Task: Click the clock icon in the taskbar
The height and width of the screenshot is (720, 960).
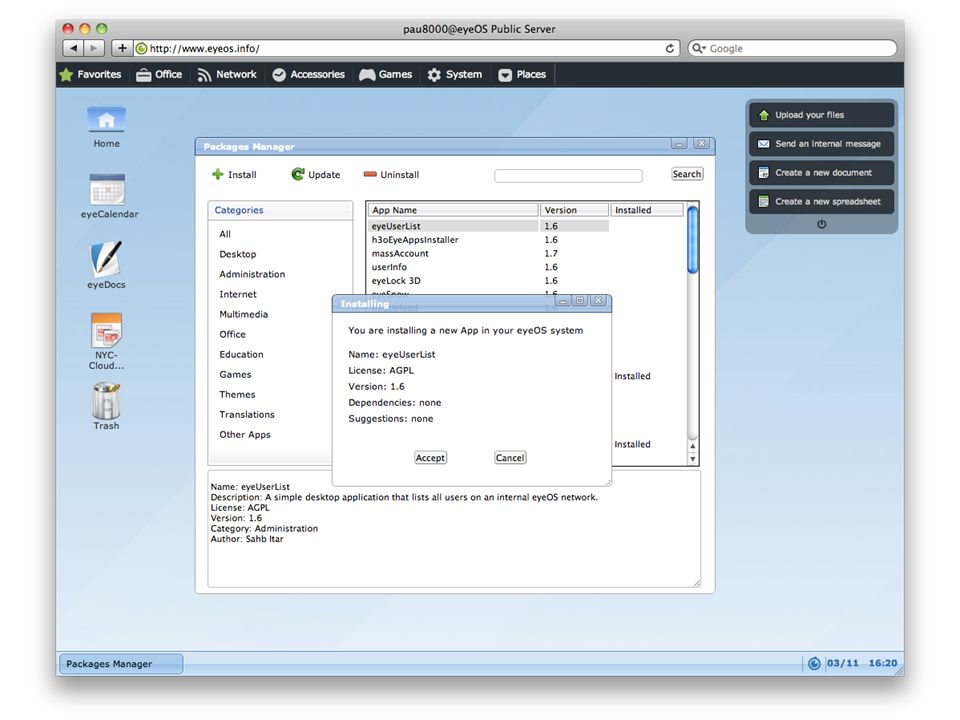Action: (814, 663)
